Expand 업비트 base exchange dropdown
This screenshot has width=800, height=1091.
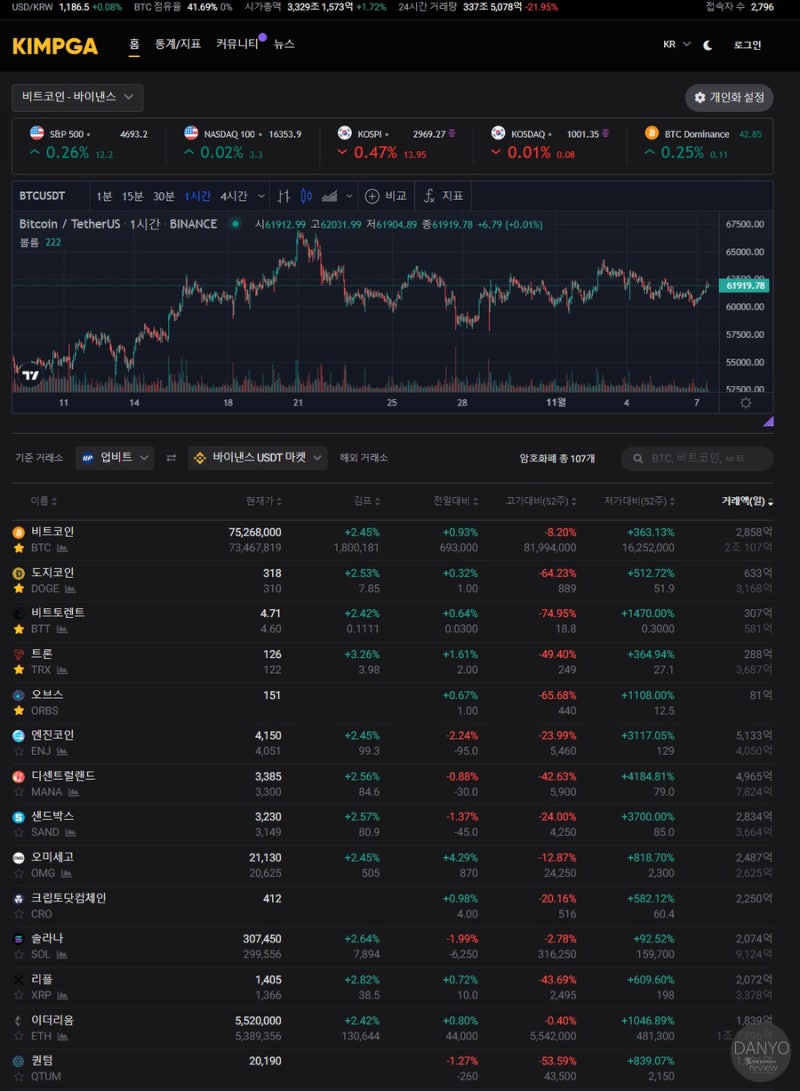click(115, 457)
